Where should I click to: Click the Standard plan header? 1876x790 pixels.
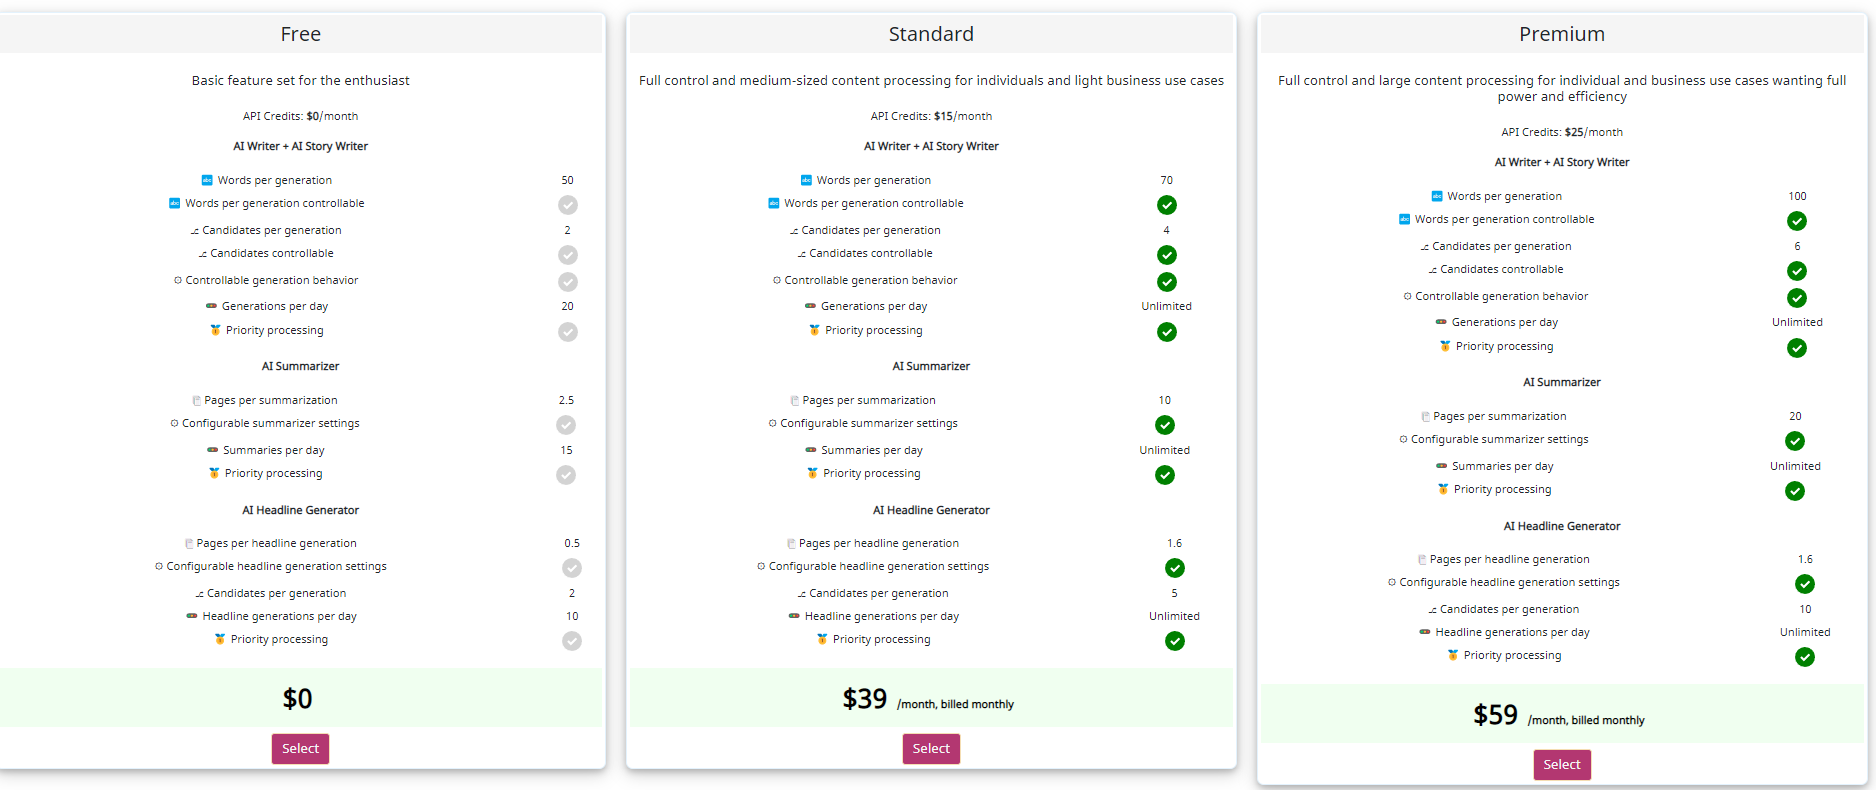pos(931,34)
